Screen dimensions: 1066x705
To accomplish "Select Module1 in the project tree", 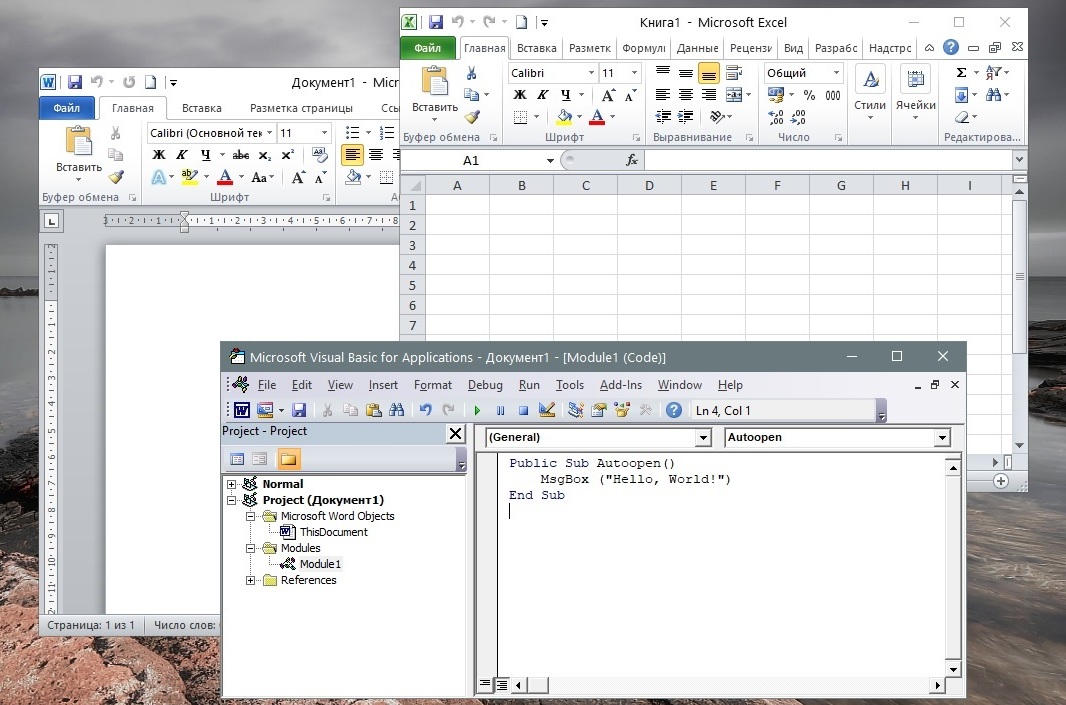I will tap(320, 564).
